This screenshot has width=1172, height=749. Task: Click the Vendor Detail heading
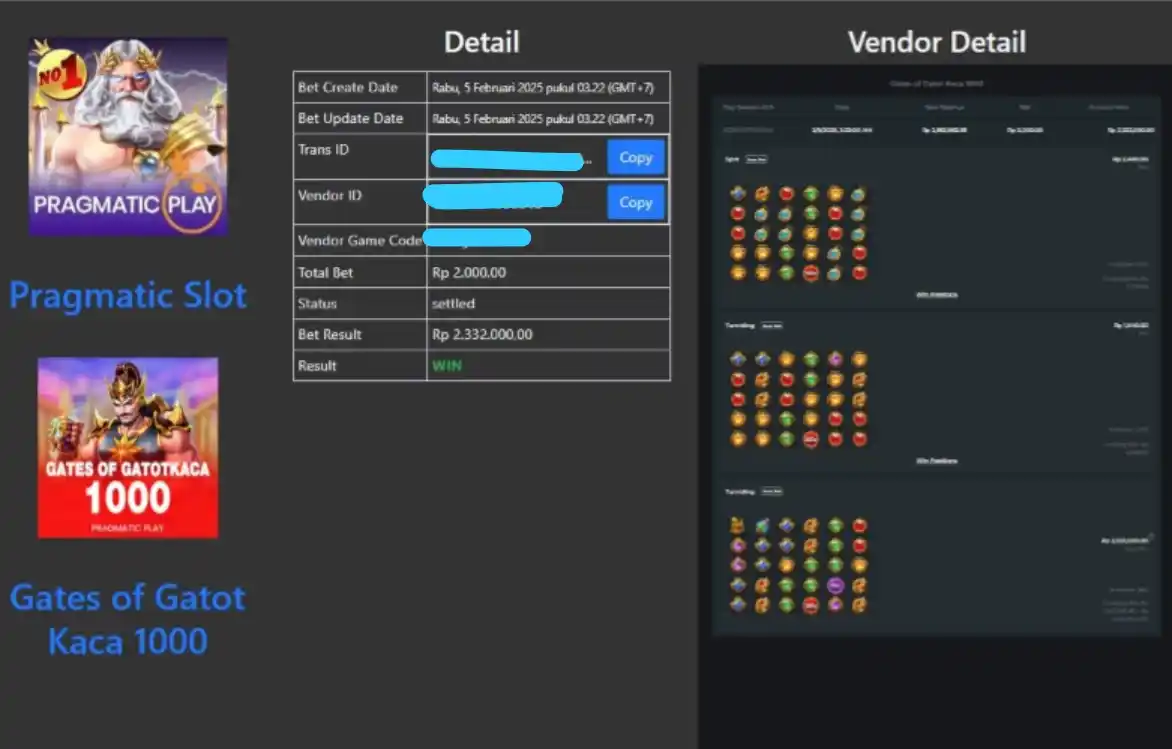(x=936, y=42)
